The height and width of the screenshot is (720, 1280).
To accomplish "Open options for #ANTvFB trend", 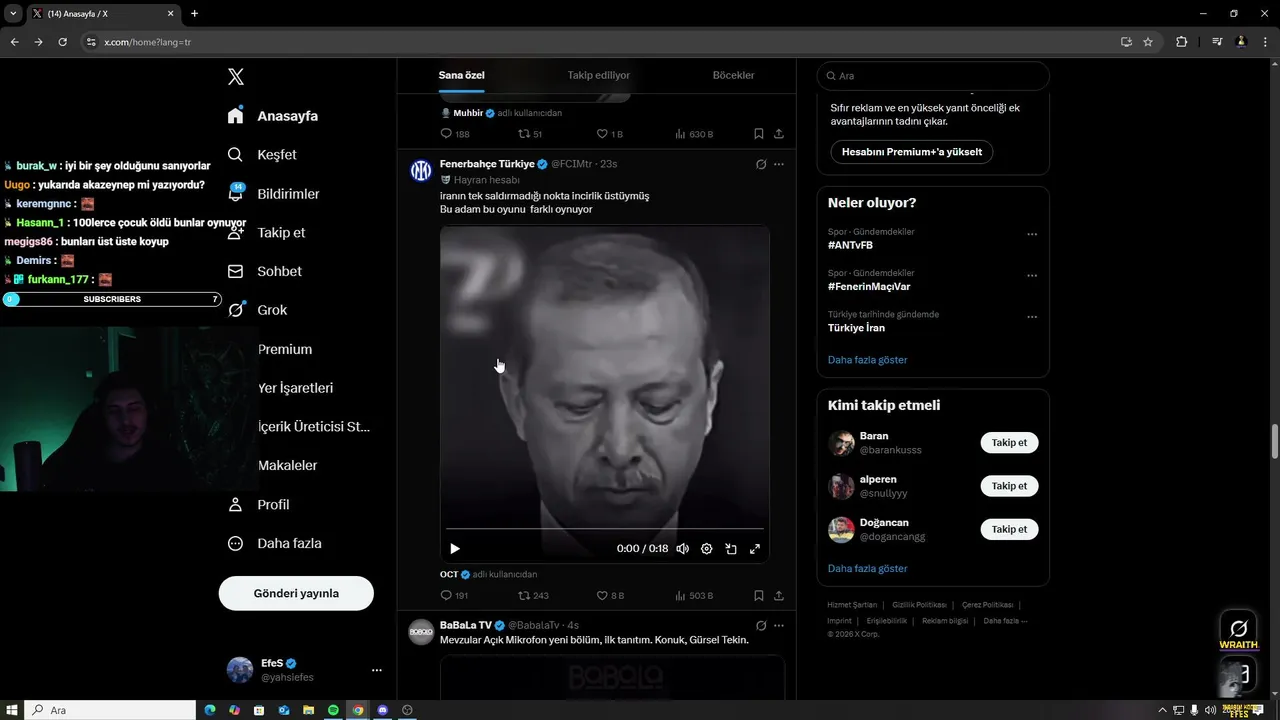I will click(x=1032, y=235).
